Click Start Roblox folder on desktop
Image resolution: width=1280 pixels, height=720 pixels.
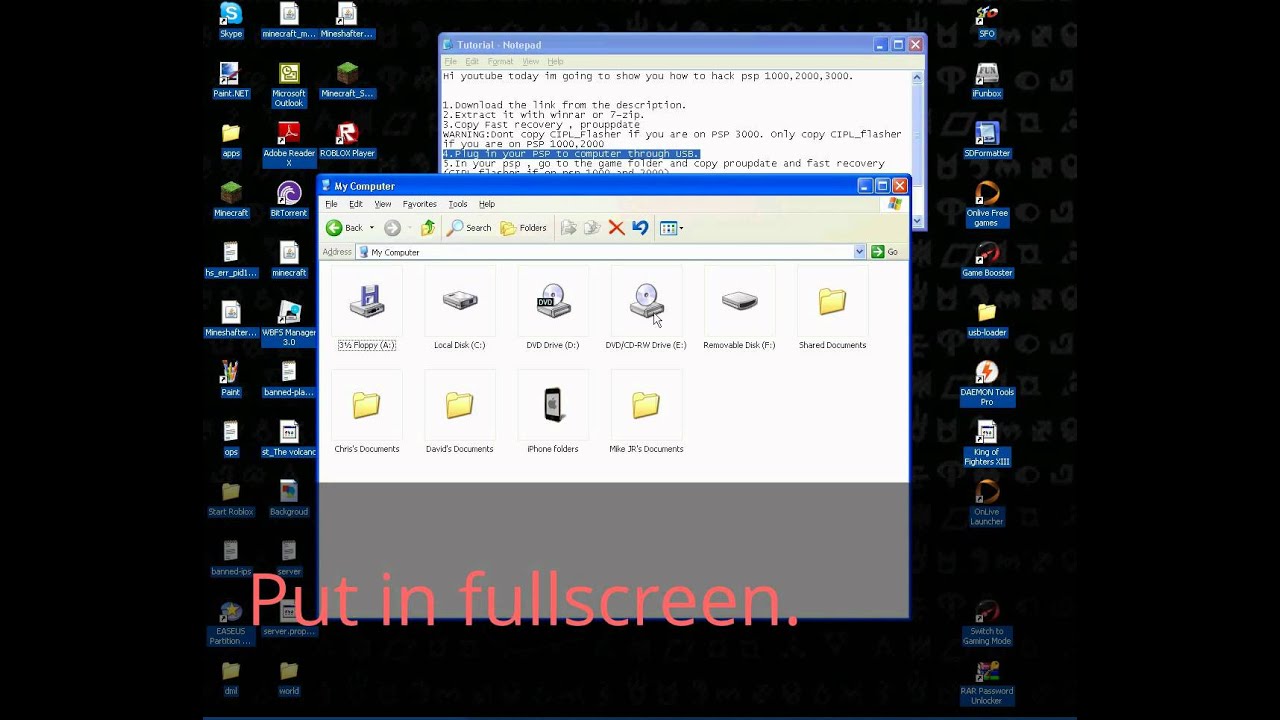coord(231,498)
